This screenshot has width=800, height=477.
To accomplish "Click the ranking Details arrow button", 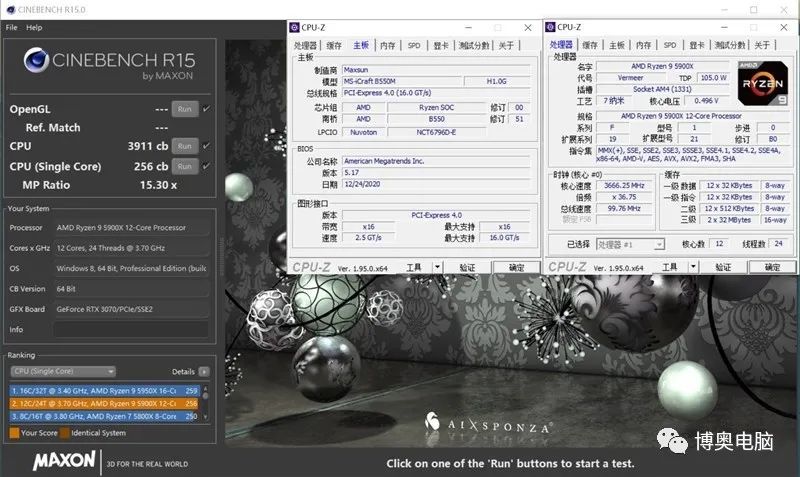I will tap(204, 371).
